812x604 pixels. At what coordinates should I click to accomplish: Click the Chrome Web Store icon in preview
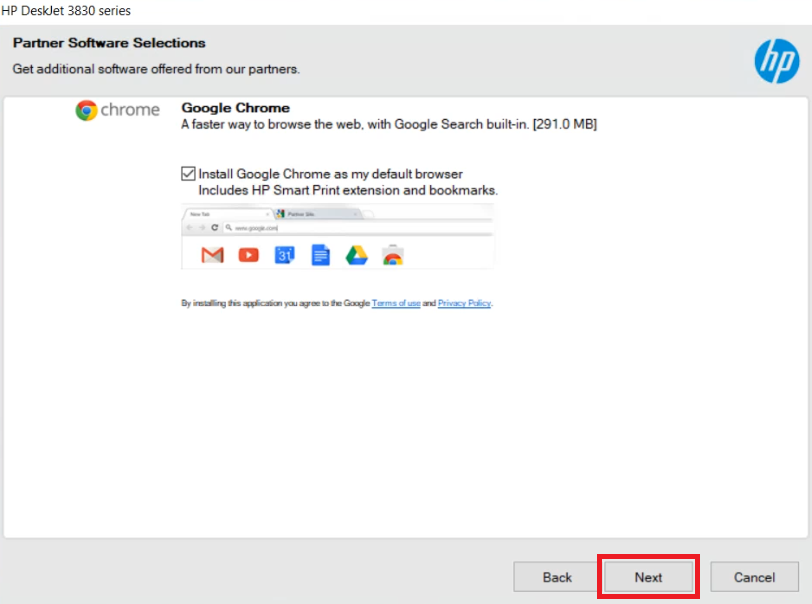pyautogui.click(x=393, y=255)
